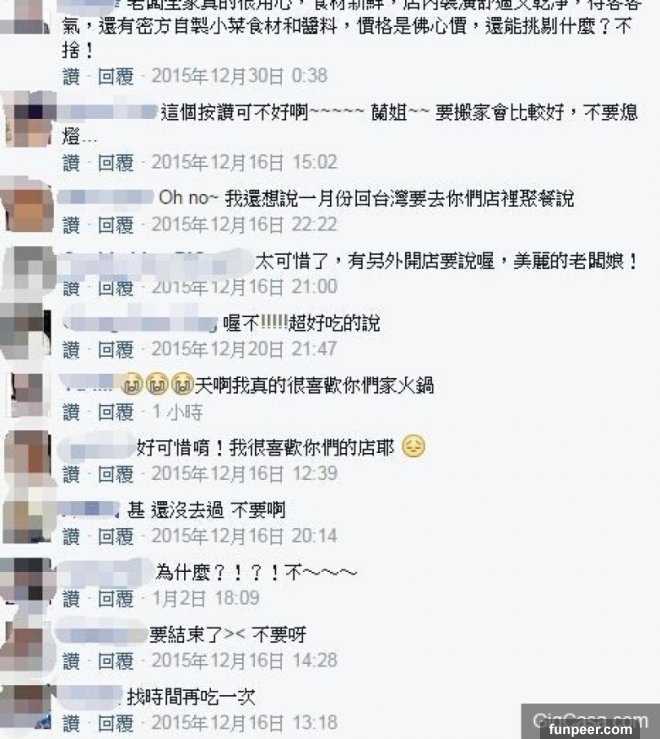Like the 'Oh no~' comment
This screenshot has width=660, height=739.
(x=71, y=225)
